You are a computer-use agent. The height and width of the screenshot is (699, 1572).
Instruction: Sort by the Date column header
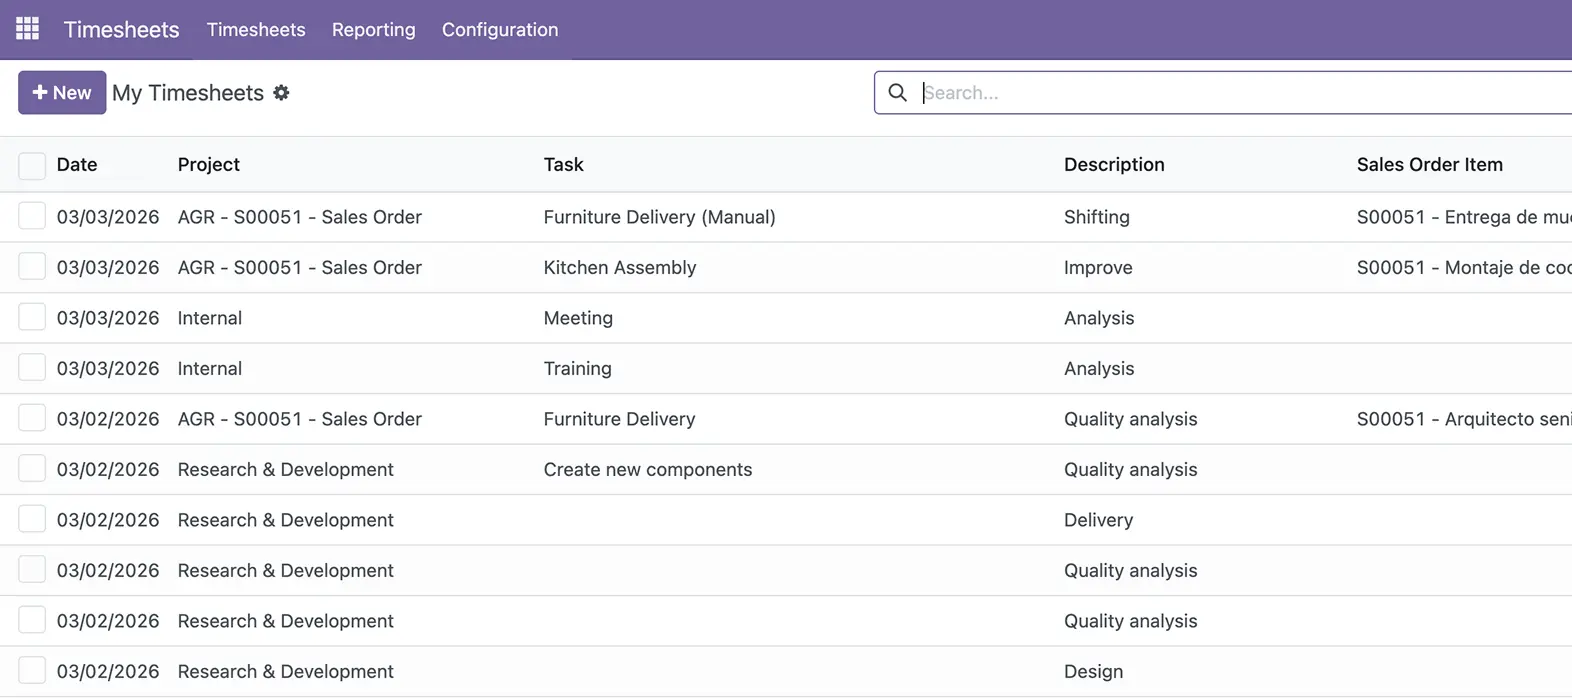(x=77, y=165)
